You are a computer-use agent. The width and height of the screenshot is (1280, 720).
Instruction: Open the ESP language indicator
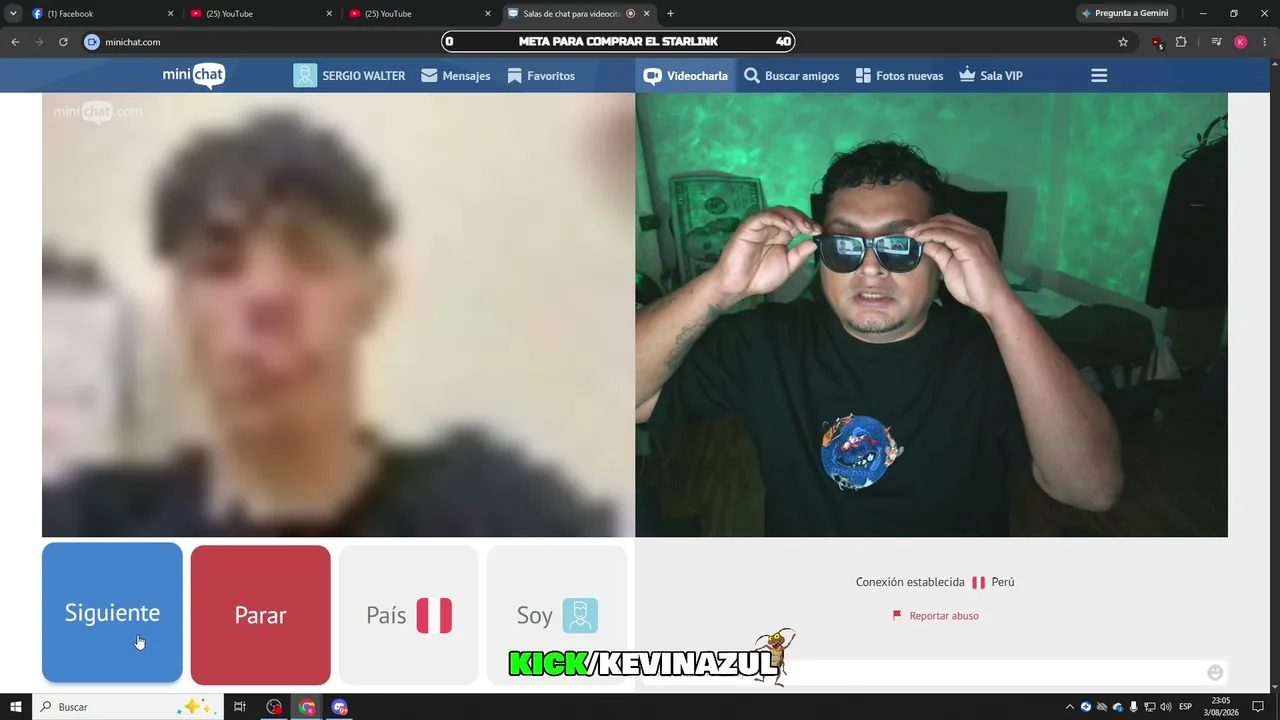pyautogui.click(x=1185, y=707)
